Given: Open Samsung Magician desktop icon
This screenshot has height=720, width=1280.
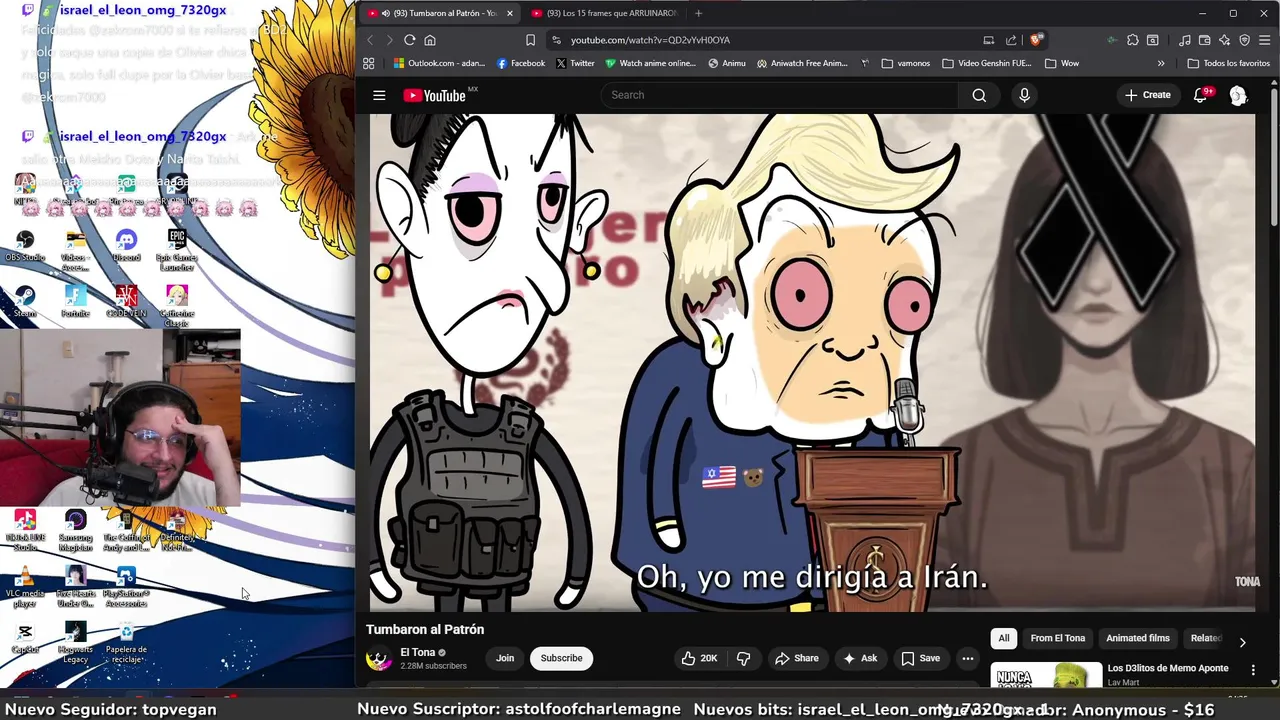Looking at the screenshot, I should [75, 530].
